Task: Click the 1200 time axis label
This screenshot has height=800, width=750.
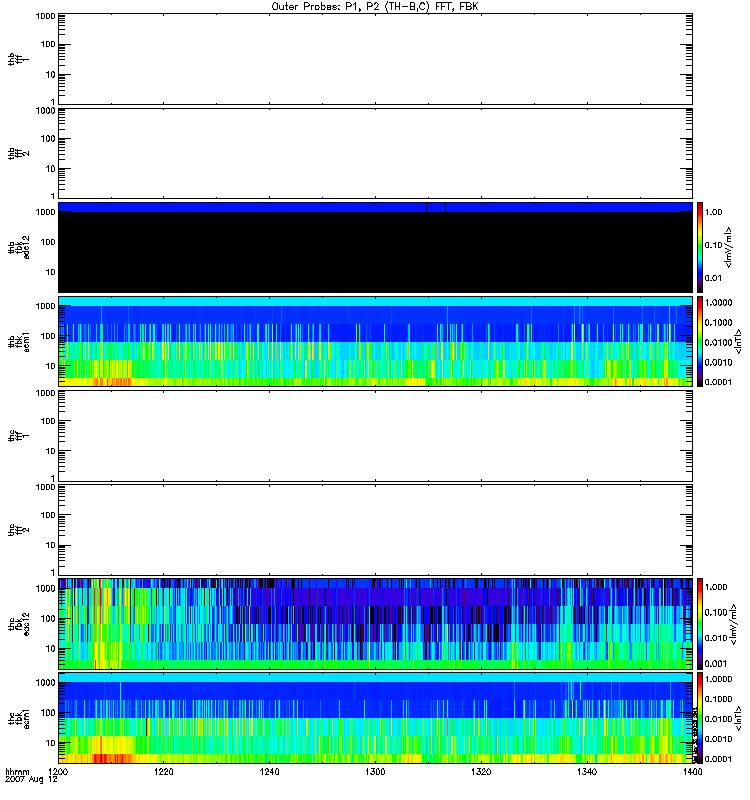Action: tap(58, 772)
